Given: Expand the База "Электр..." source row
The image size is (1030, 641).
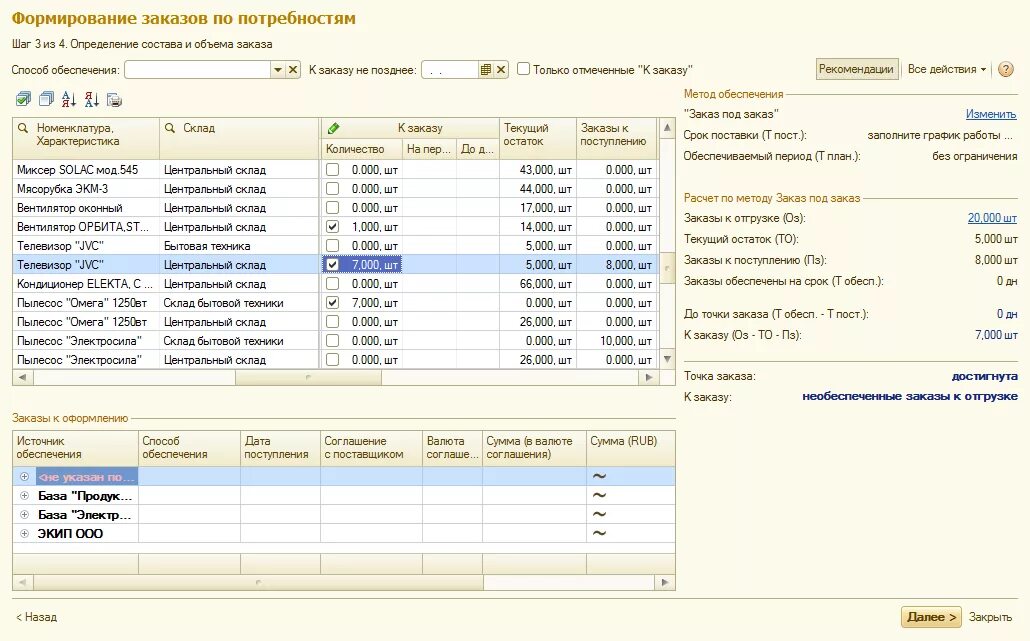Looking at the screenshot, I should [24, 514].
